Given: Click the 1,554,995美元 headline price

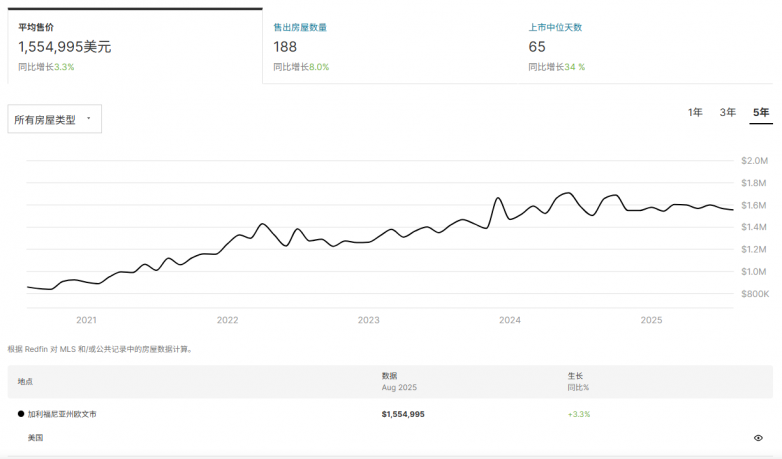Looking at the screenshot, I should pos(65,47).
